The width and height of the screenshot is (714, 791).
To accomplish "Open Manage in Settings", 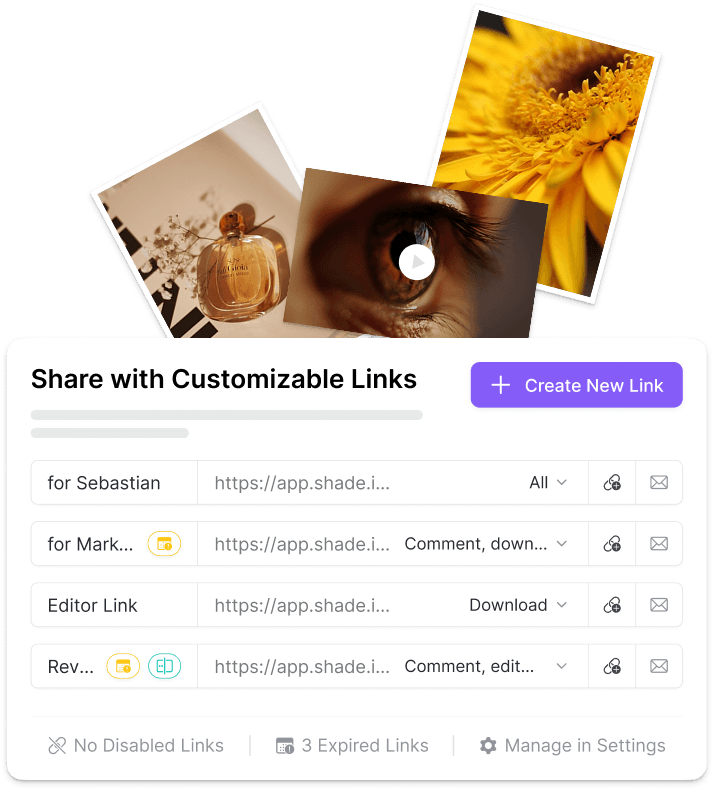I will [572, 746].
